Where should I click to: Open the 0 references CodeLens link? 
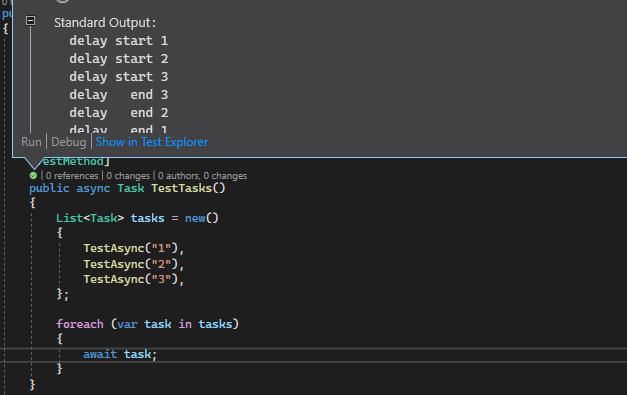pos(72,176)
